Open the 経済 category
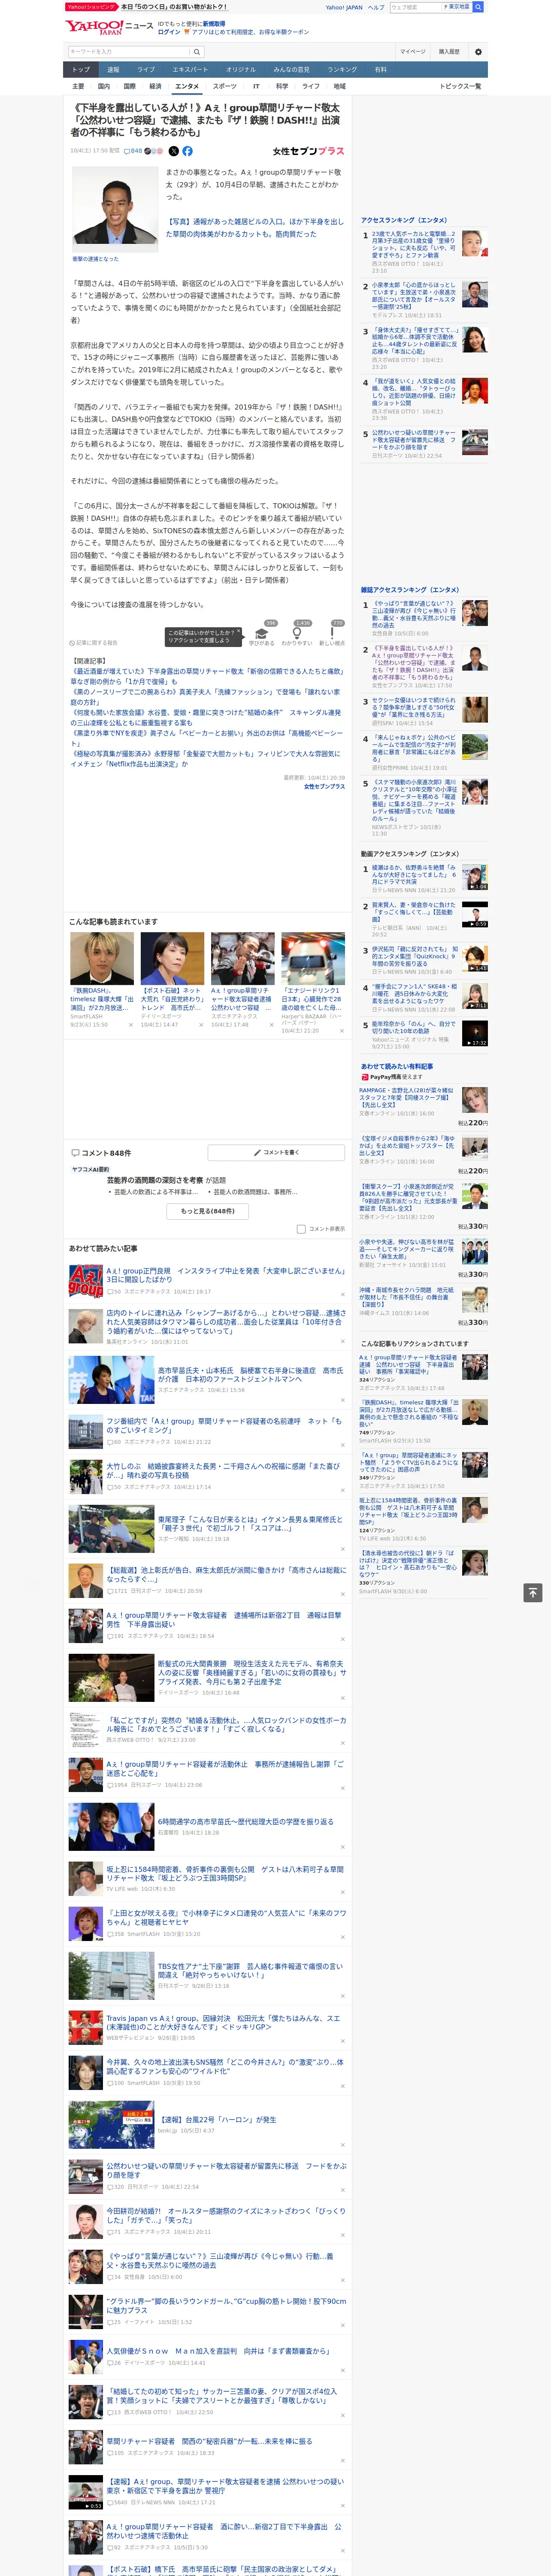The image size is (551, 2576). tap(155, 86)
